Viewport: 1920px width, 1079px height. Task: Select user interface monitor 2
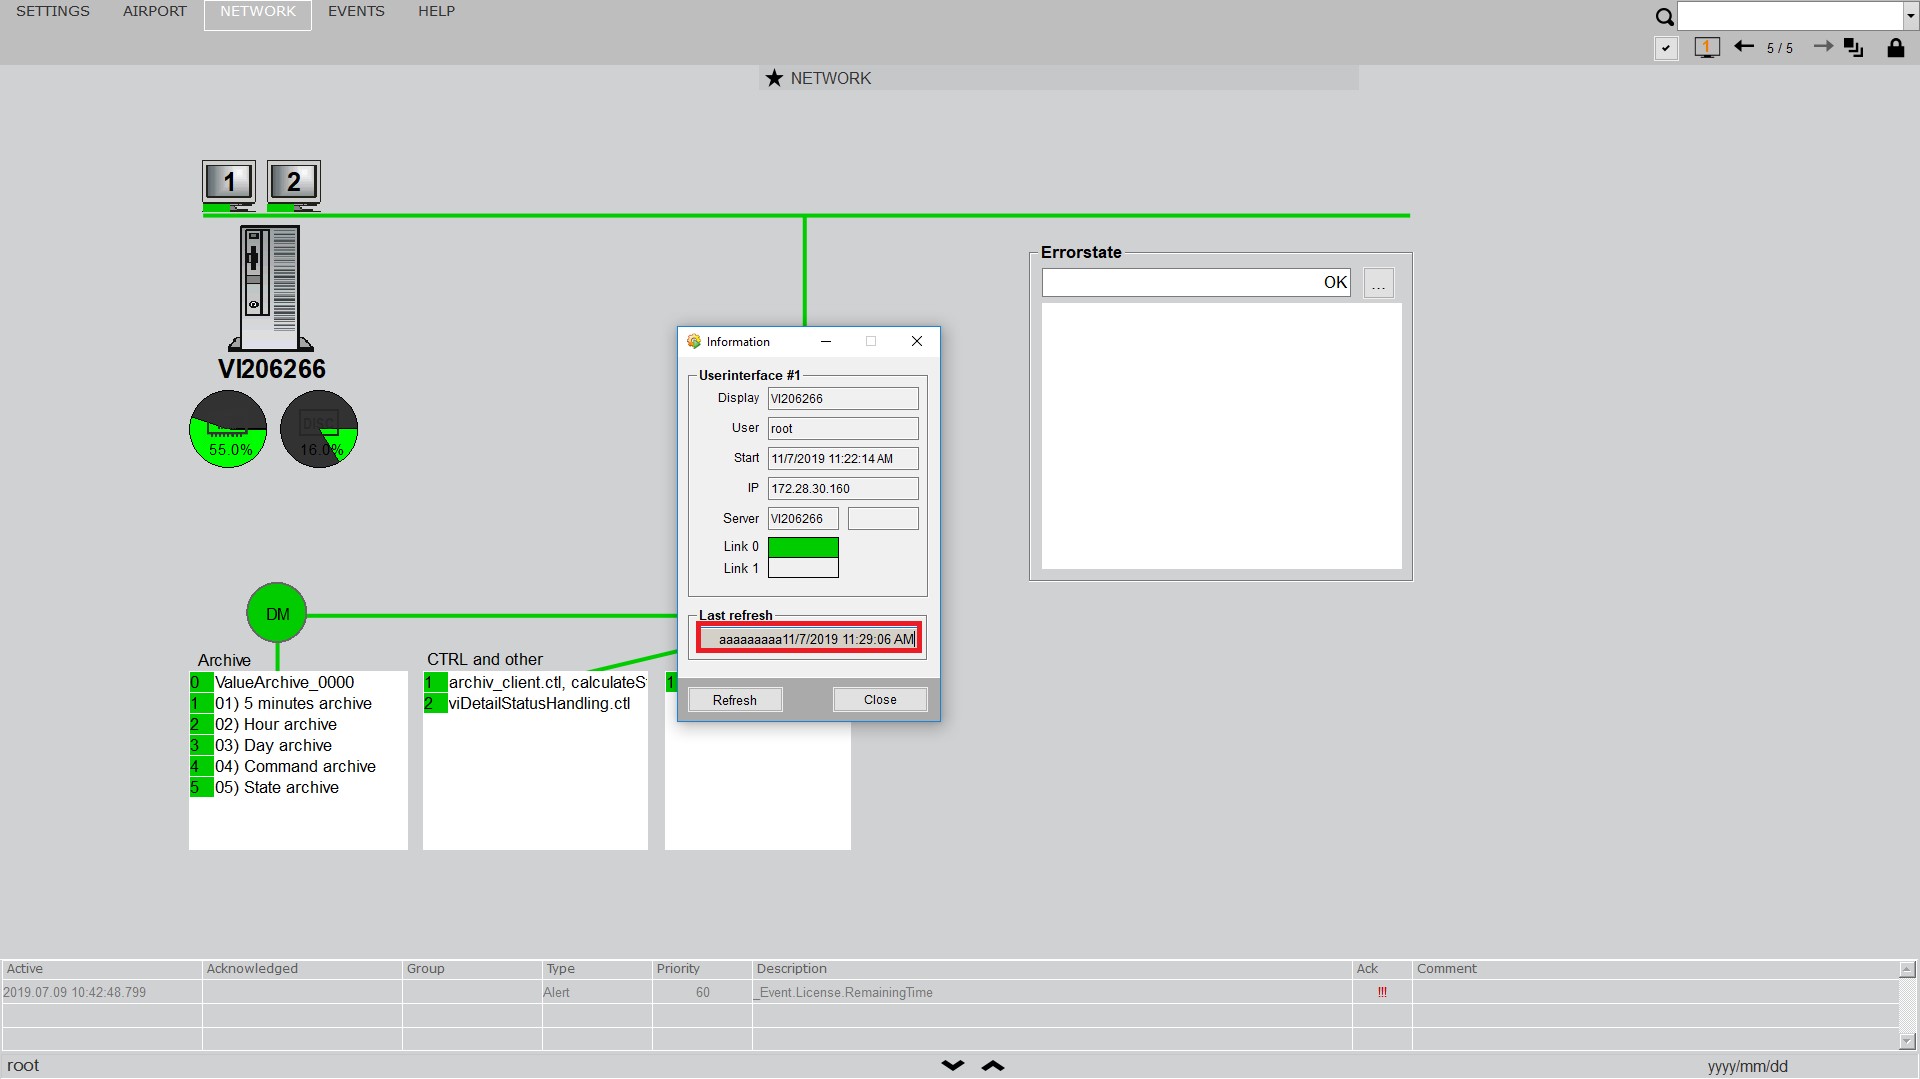tap(293, 184)
